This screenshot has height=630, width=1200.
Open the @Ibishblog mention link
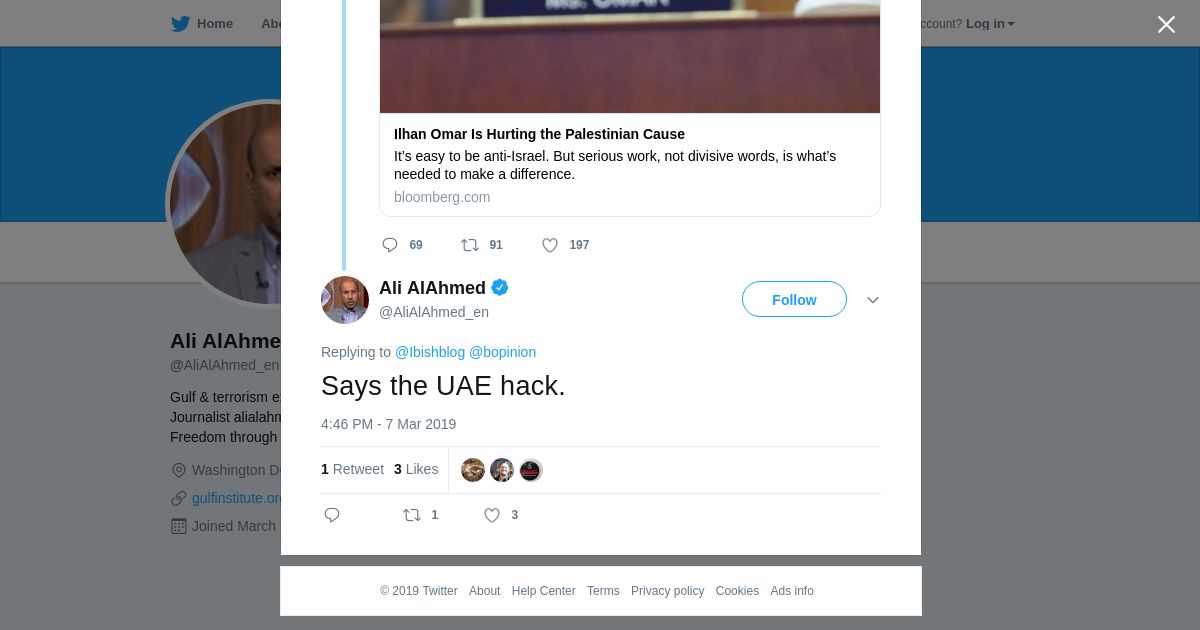click(430, 352)
